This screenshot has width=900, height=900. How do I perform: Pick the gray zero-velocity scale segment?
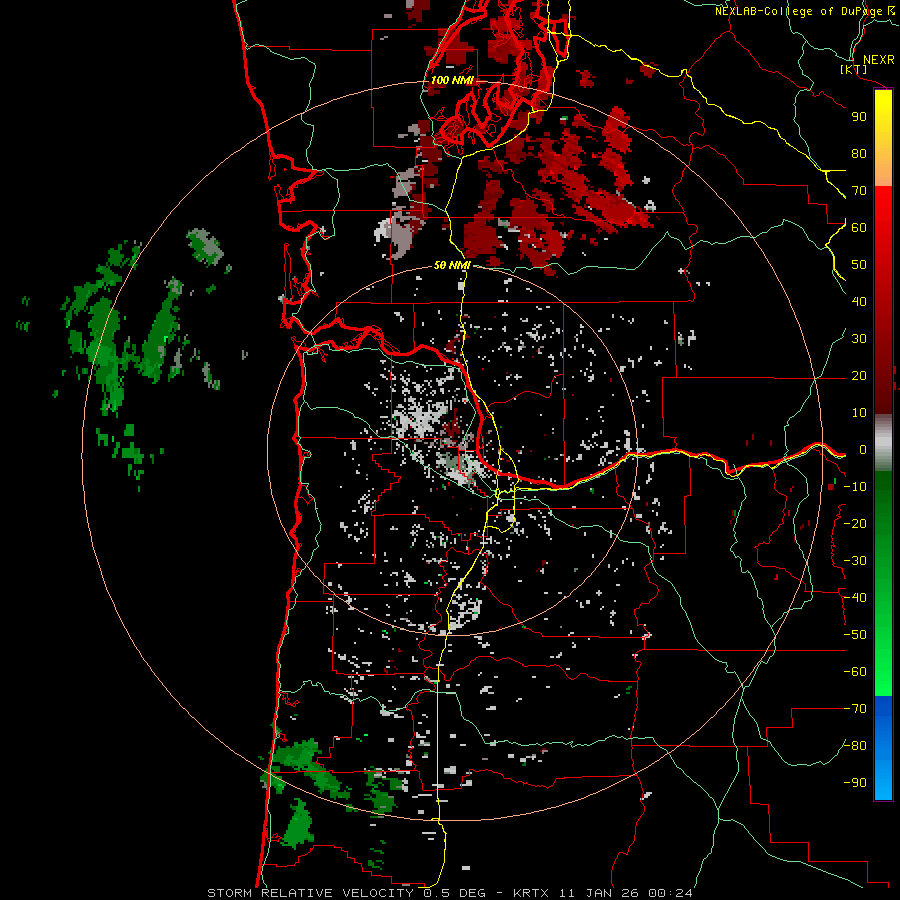883,443
